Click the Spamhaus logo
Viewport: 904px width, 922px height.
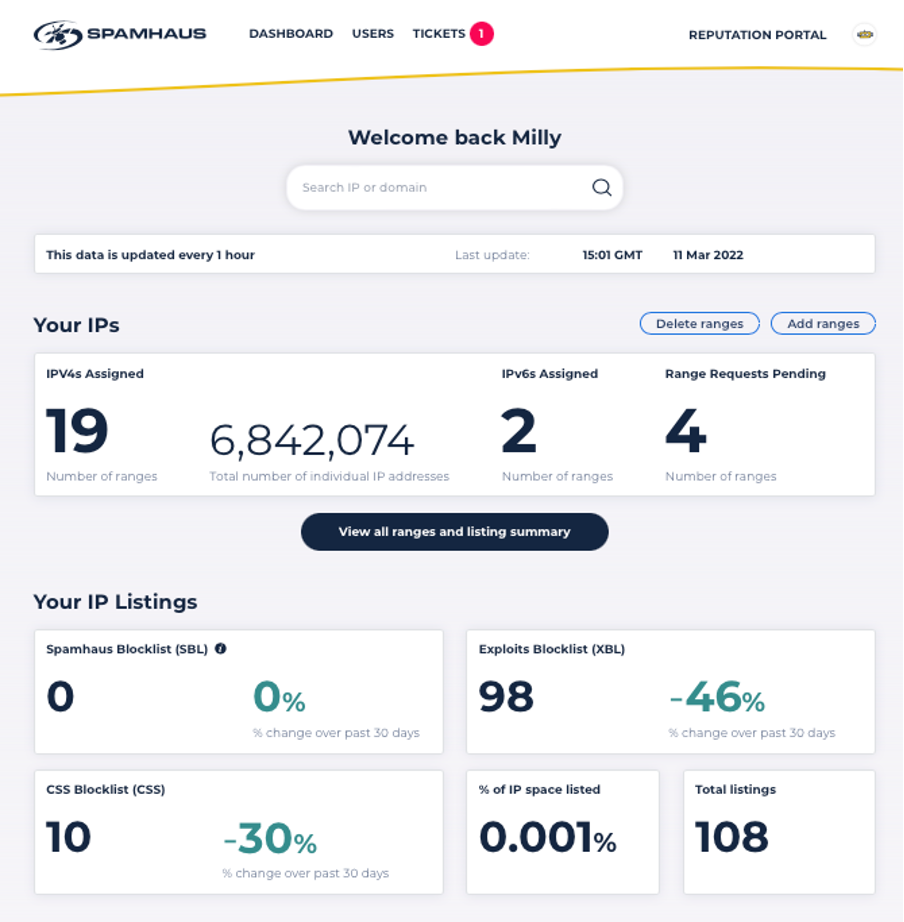(x=120, y=34)
